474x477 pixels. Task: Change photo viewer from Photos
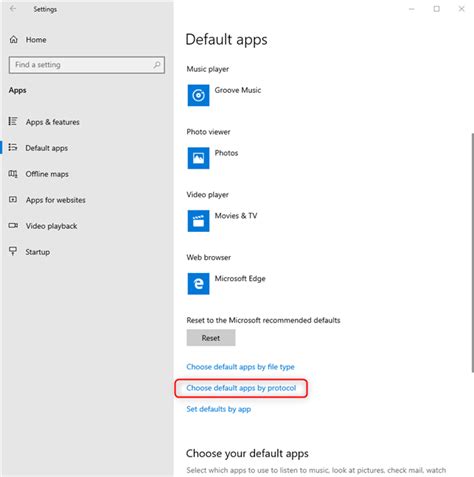pyautogui.click(x=226, y=153)
